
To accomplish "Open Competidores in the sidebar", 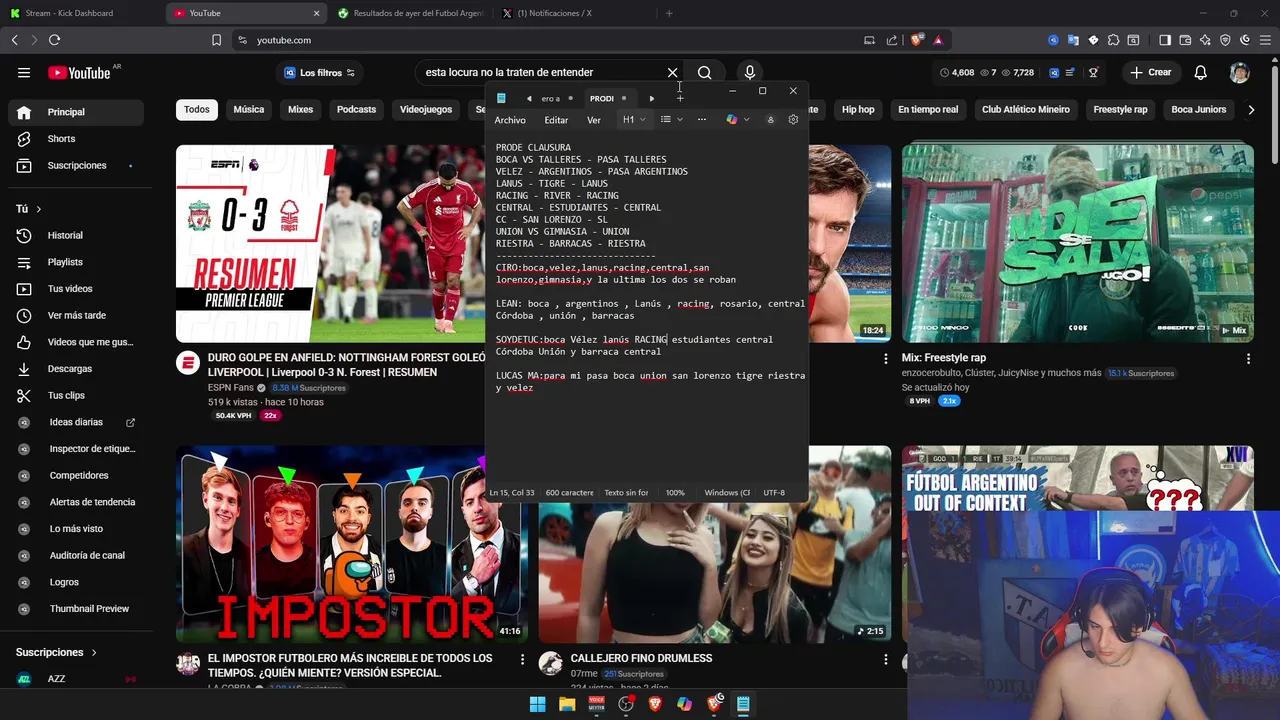I will [75, 476].
